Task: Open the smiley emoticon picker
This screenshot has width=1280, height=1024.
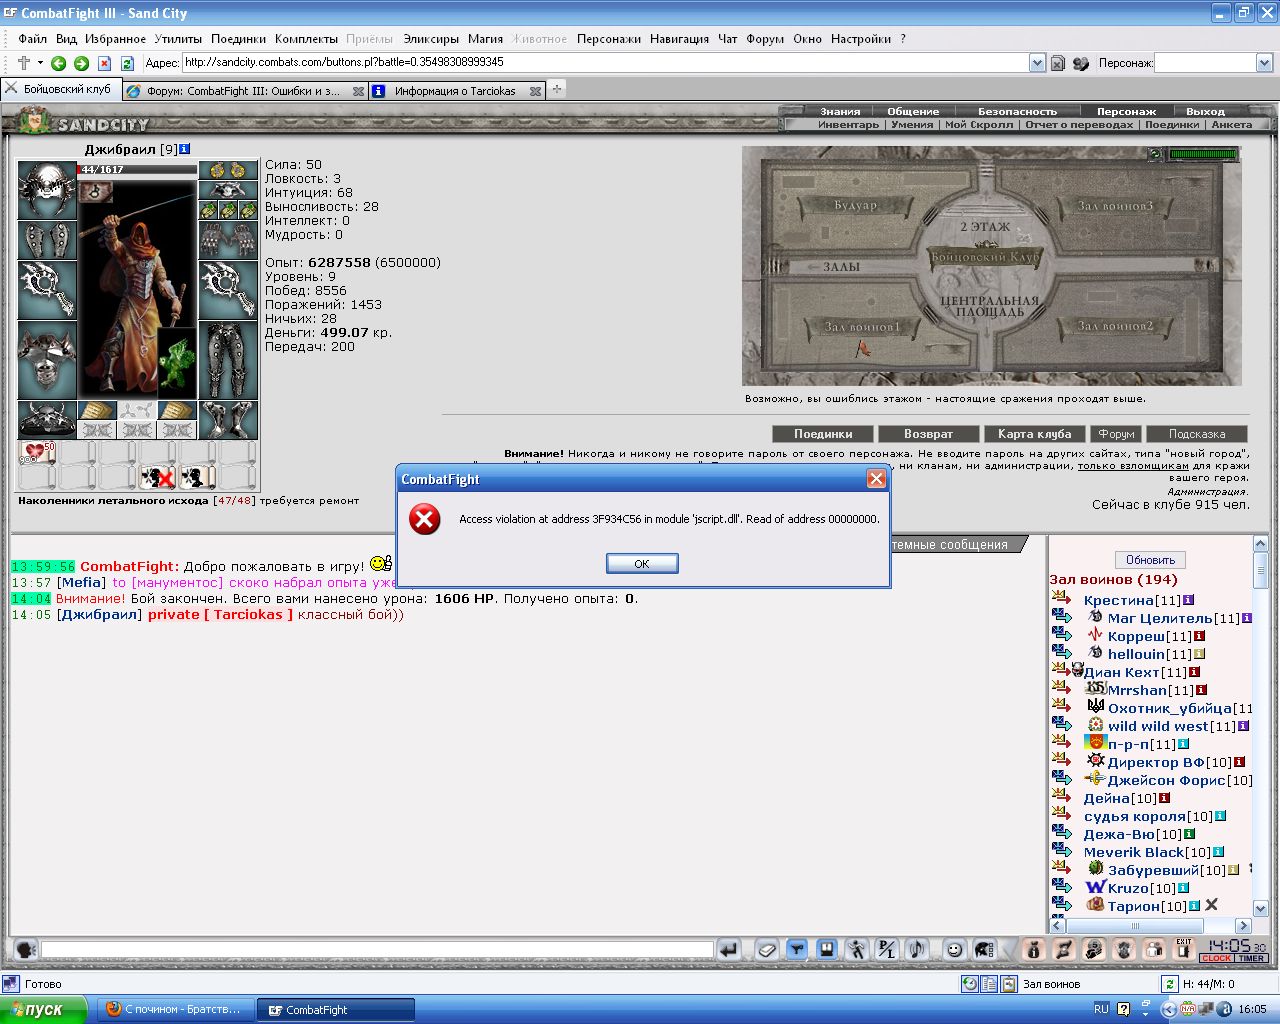Action: [954, 949]
